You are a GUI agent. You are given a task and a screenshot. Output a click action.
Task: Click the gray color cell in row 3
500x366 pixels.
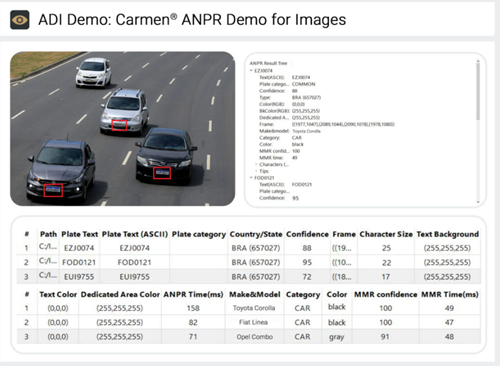(x=336, y=337)
